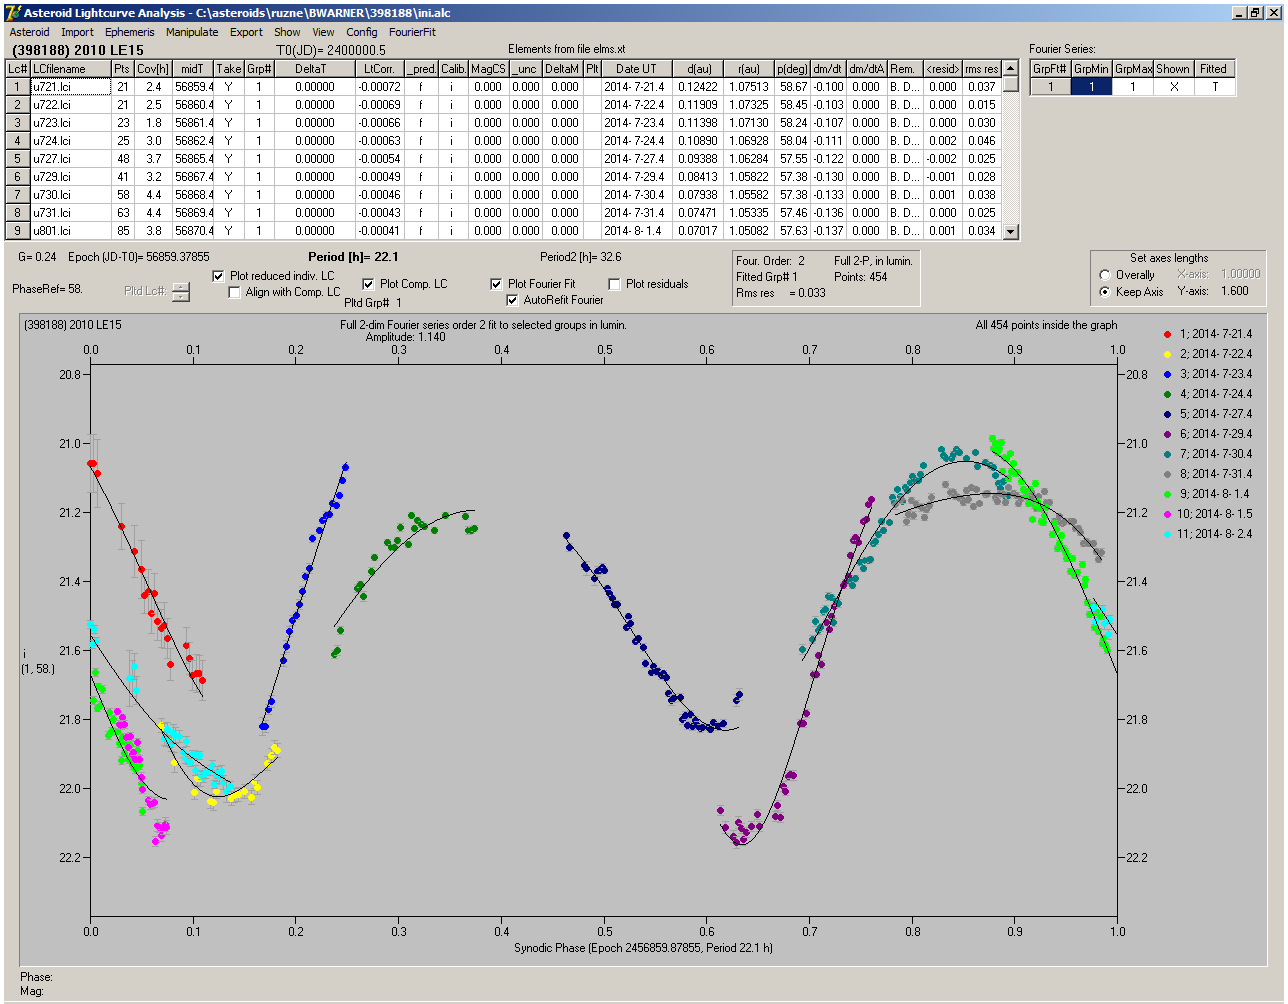The width and height of the screenshot is (1288, 1004).
Task: Open the Import menu
Action: click(77, 32)
